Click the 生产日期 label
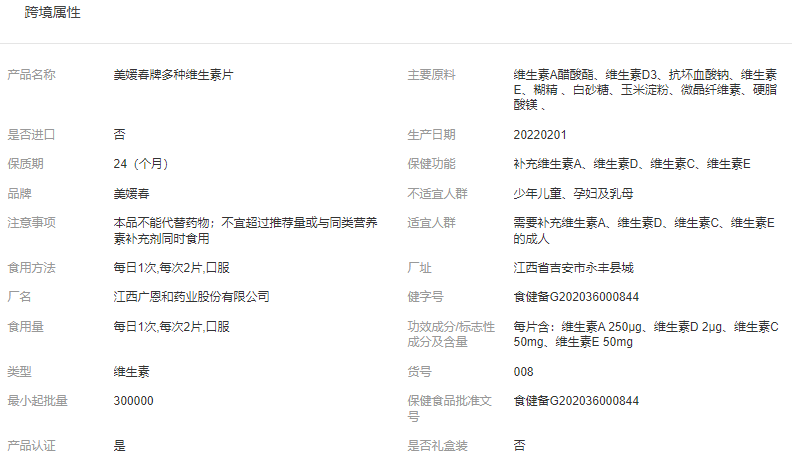 (431, 135)
